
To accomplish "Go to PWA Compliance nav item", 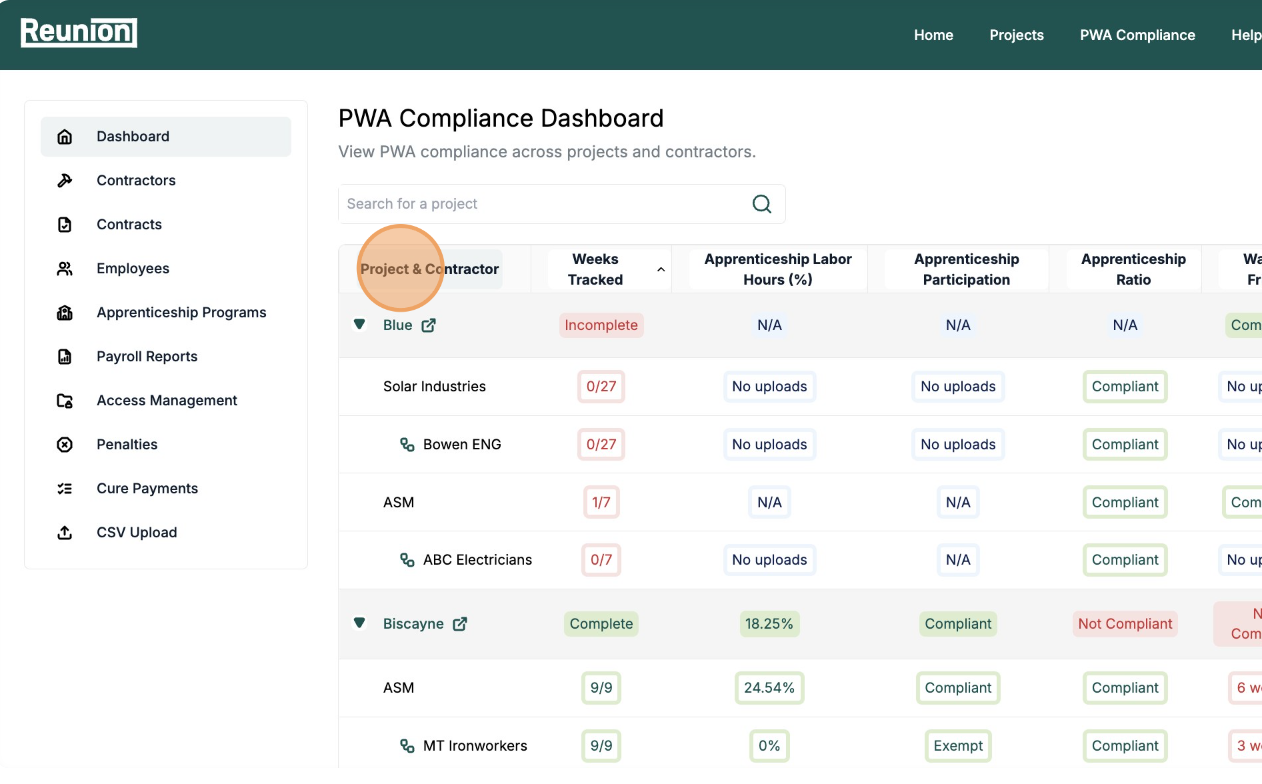I will 1137,35.
